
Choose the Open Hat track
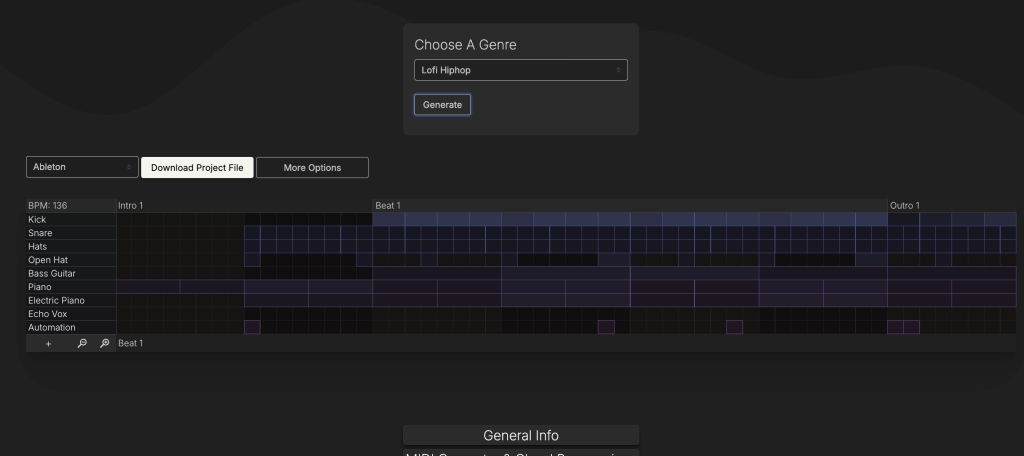click(x=48, y=260)
